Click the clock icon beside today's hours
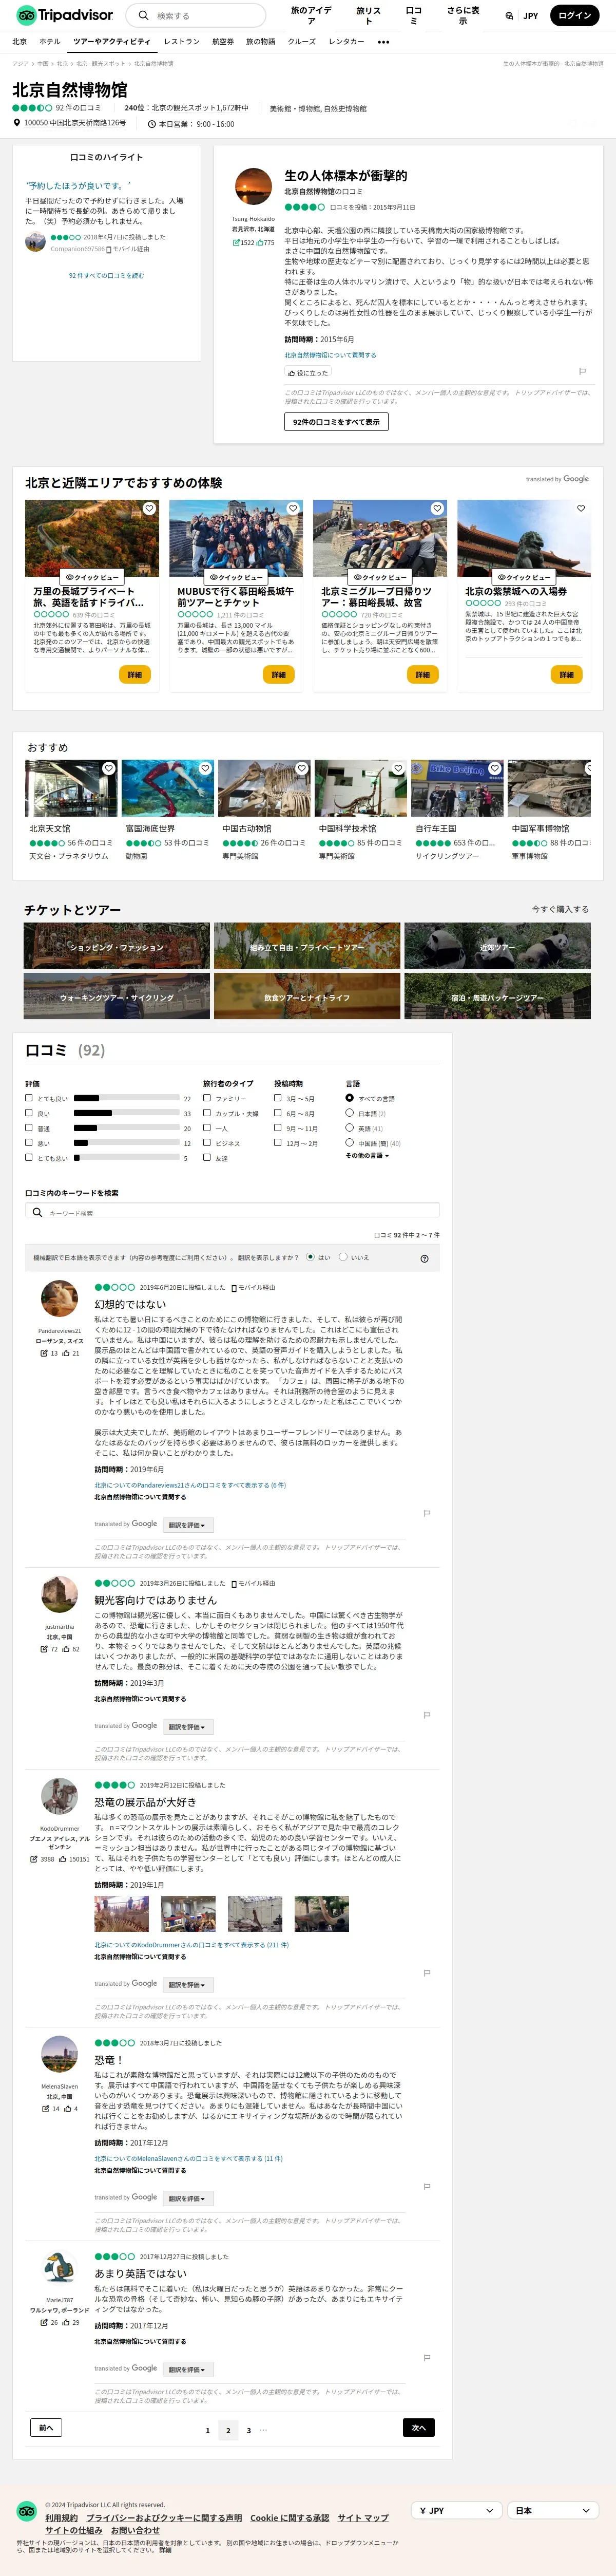This screenshot has width=616, height=2576. [152, 124]
